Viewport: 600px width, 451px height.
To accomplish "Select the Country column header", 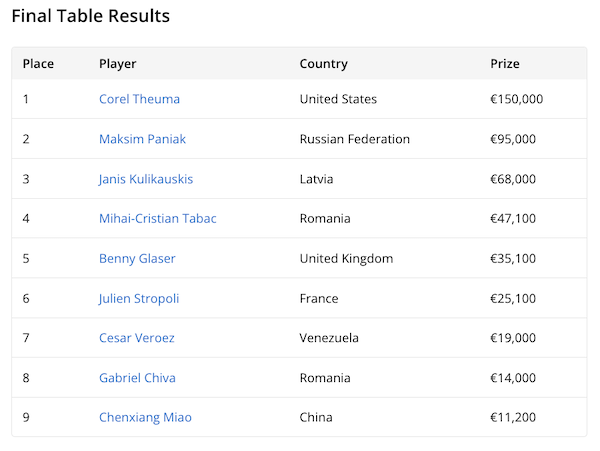I will (x=323, y=64).
